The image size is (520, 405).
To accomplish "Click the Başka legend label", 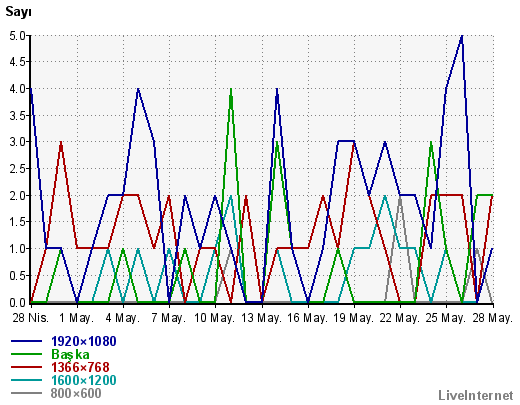I will pos(70,354).
